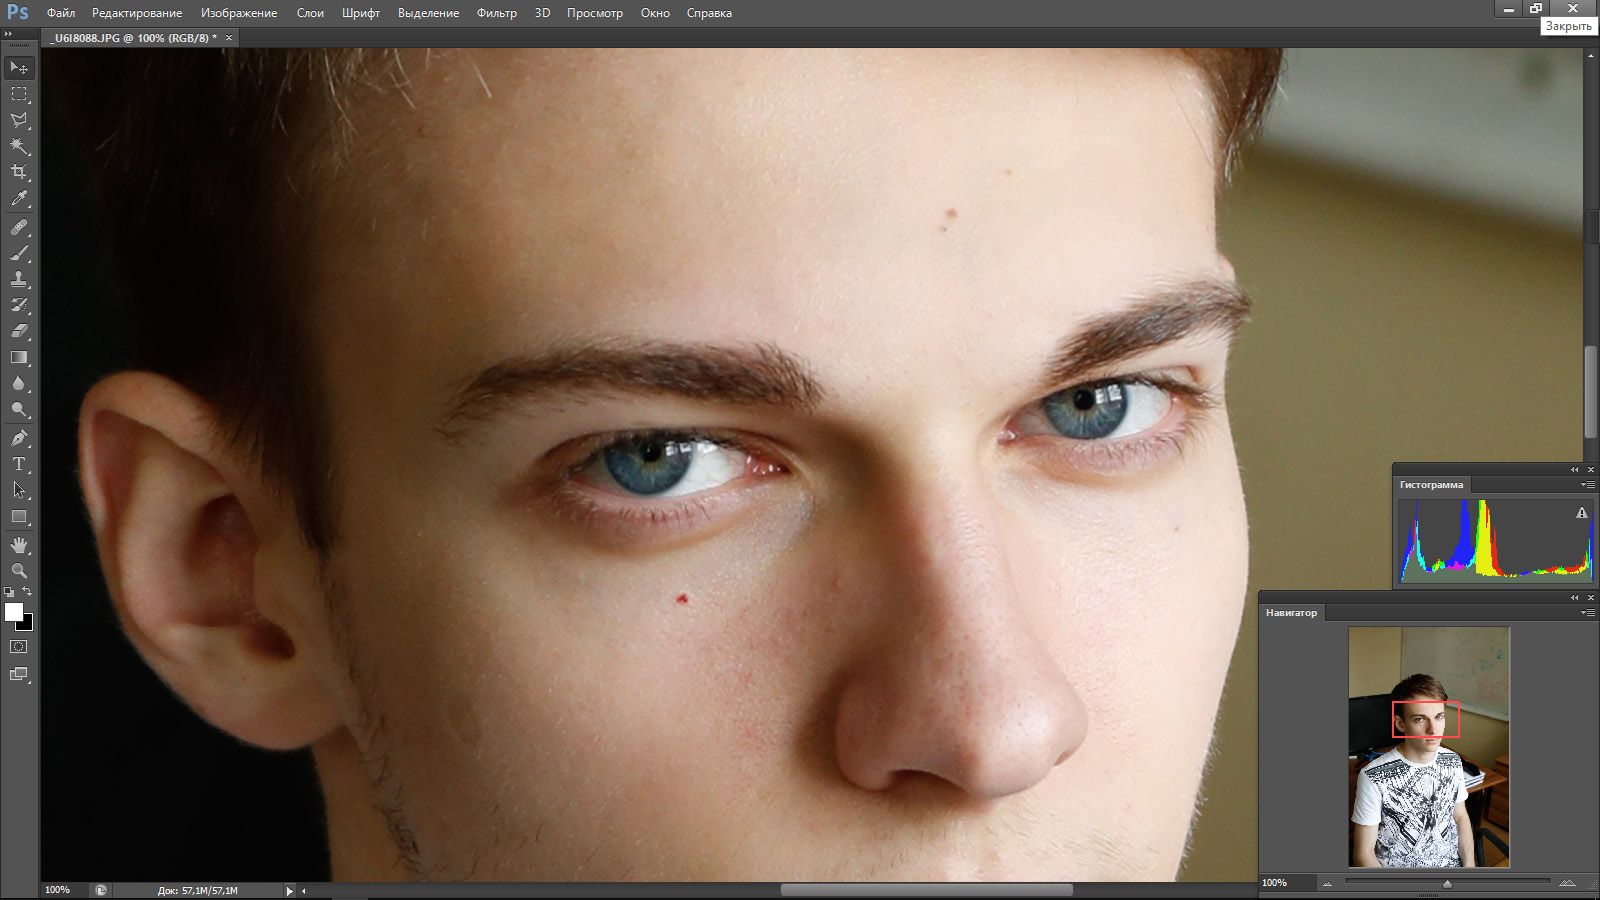This screenshot has width=1600, height=900.
Task: Select the Magic Wand tool
Action: pyautogui.click(x=19, y=146)
